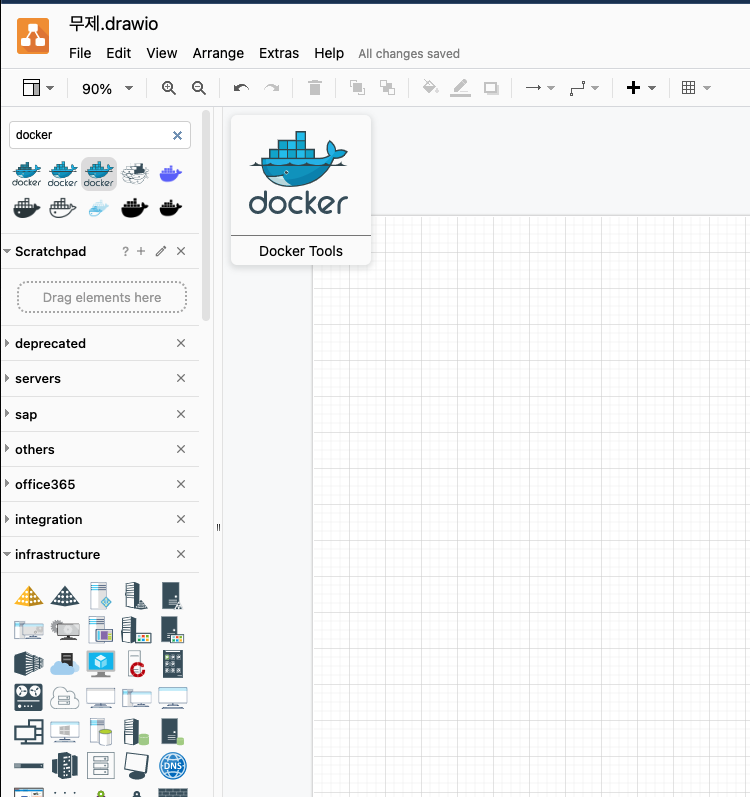Click the zoom in magnifier

click(169, 88)
